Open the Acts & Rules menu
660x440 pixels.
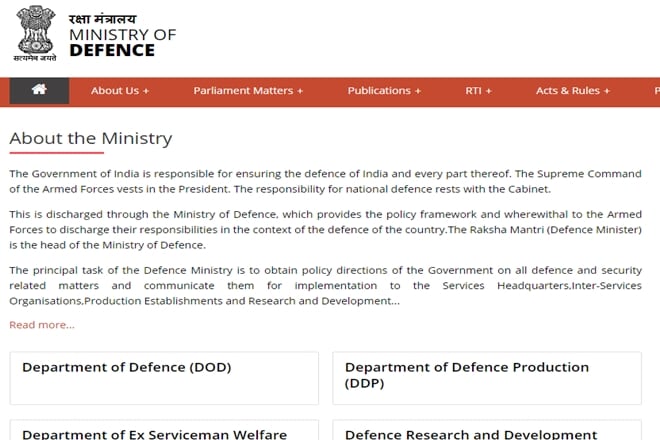[573, 91]
